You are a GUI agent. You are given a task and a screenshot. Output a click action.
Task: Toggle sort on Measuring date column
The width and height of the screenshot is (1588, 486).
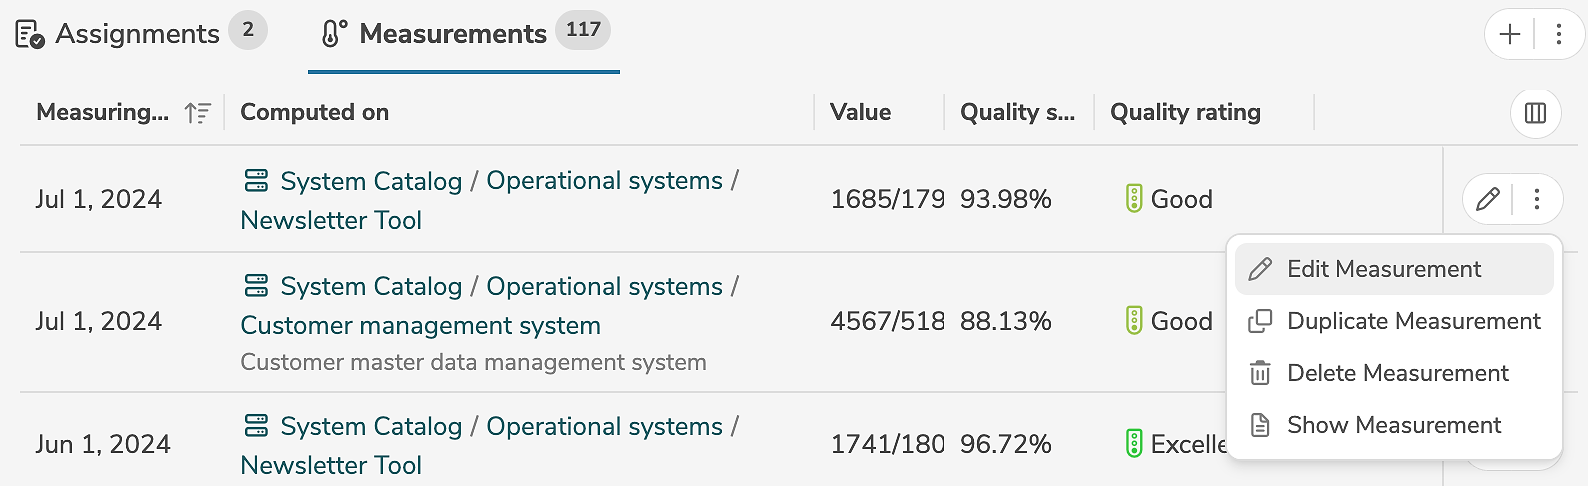point(198,113)
